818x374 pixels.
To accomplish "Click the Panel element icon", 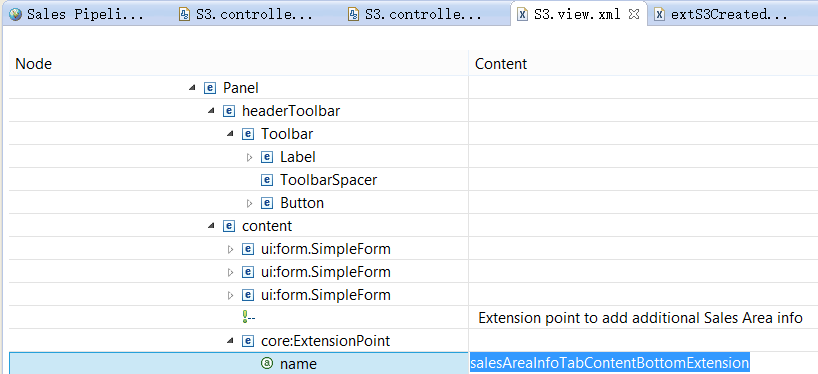I will (209, 88).
